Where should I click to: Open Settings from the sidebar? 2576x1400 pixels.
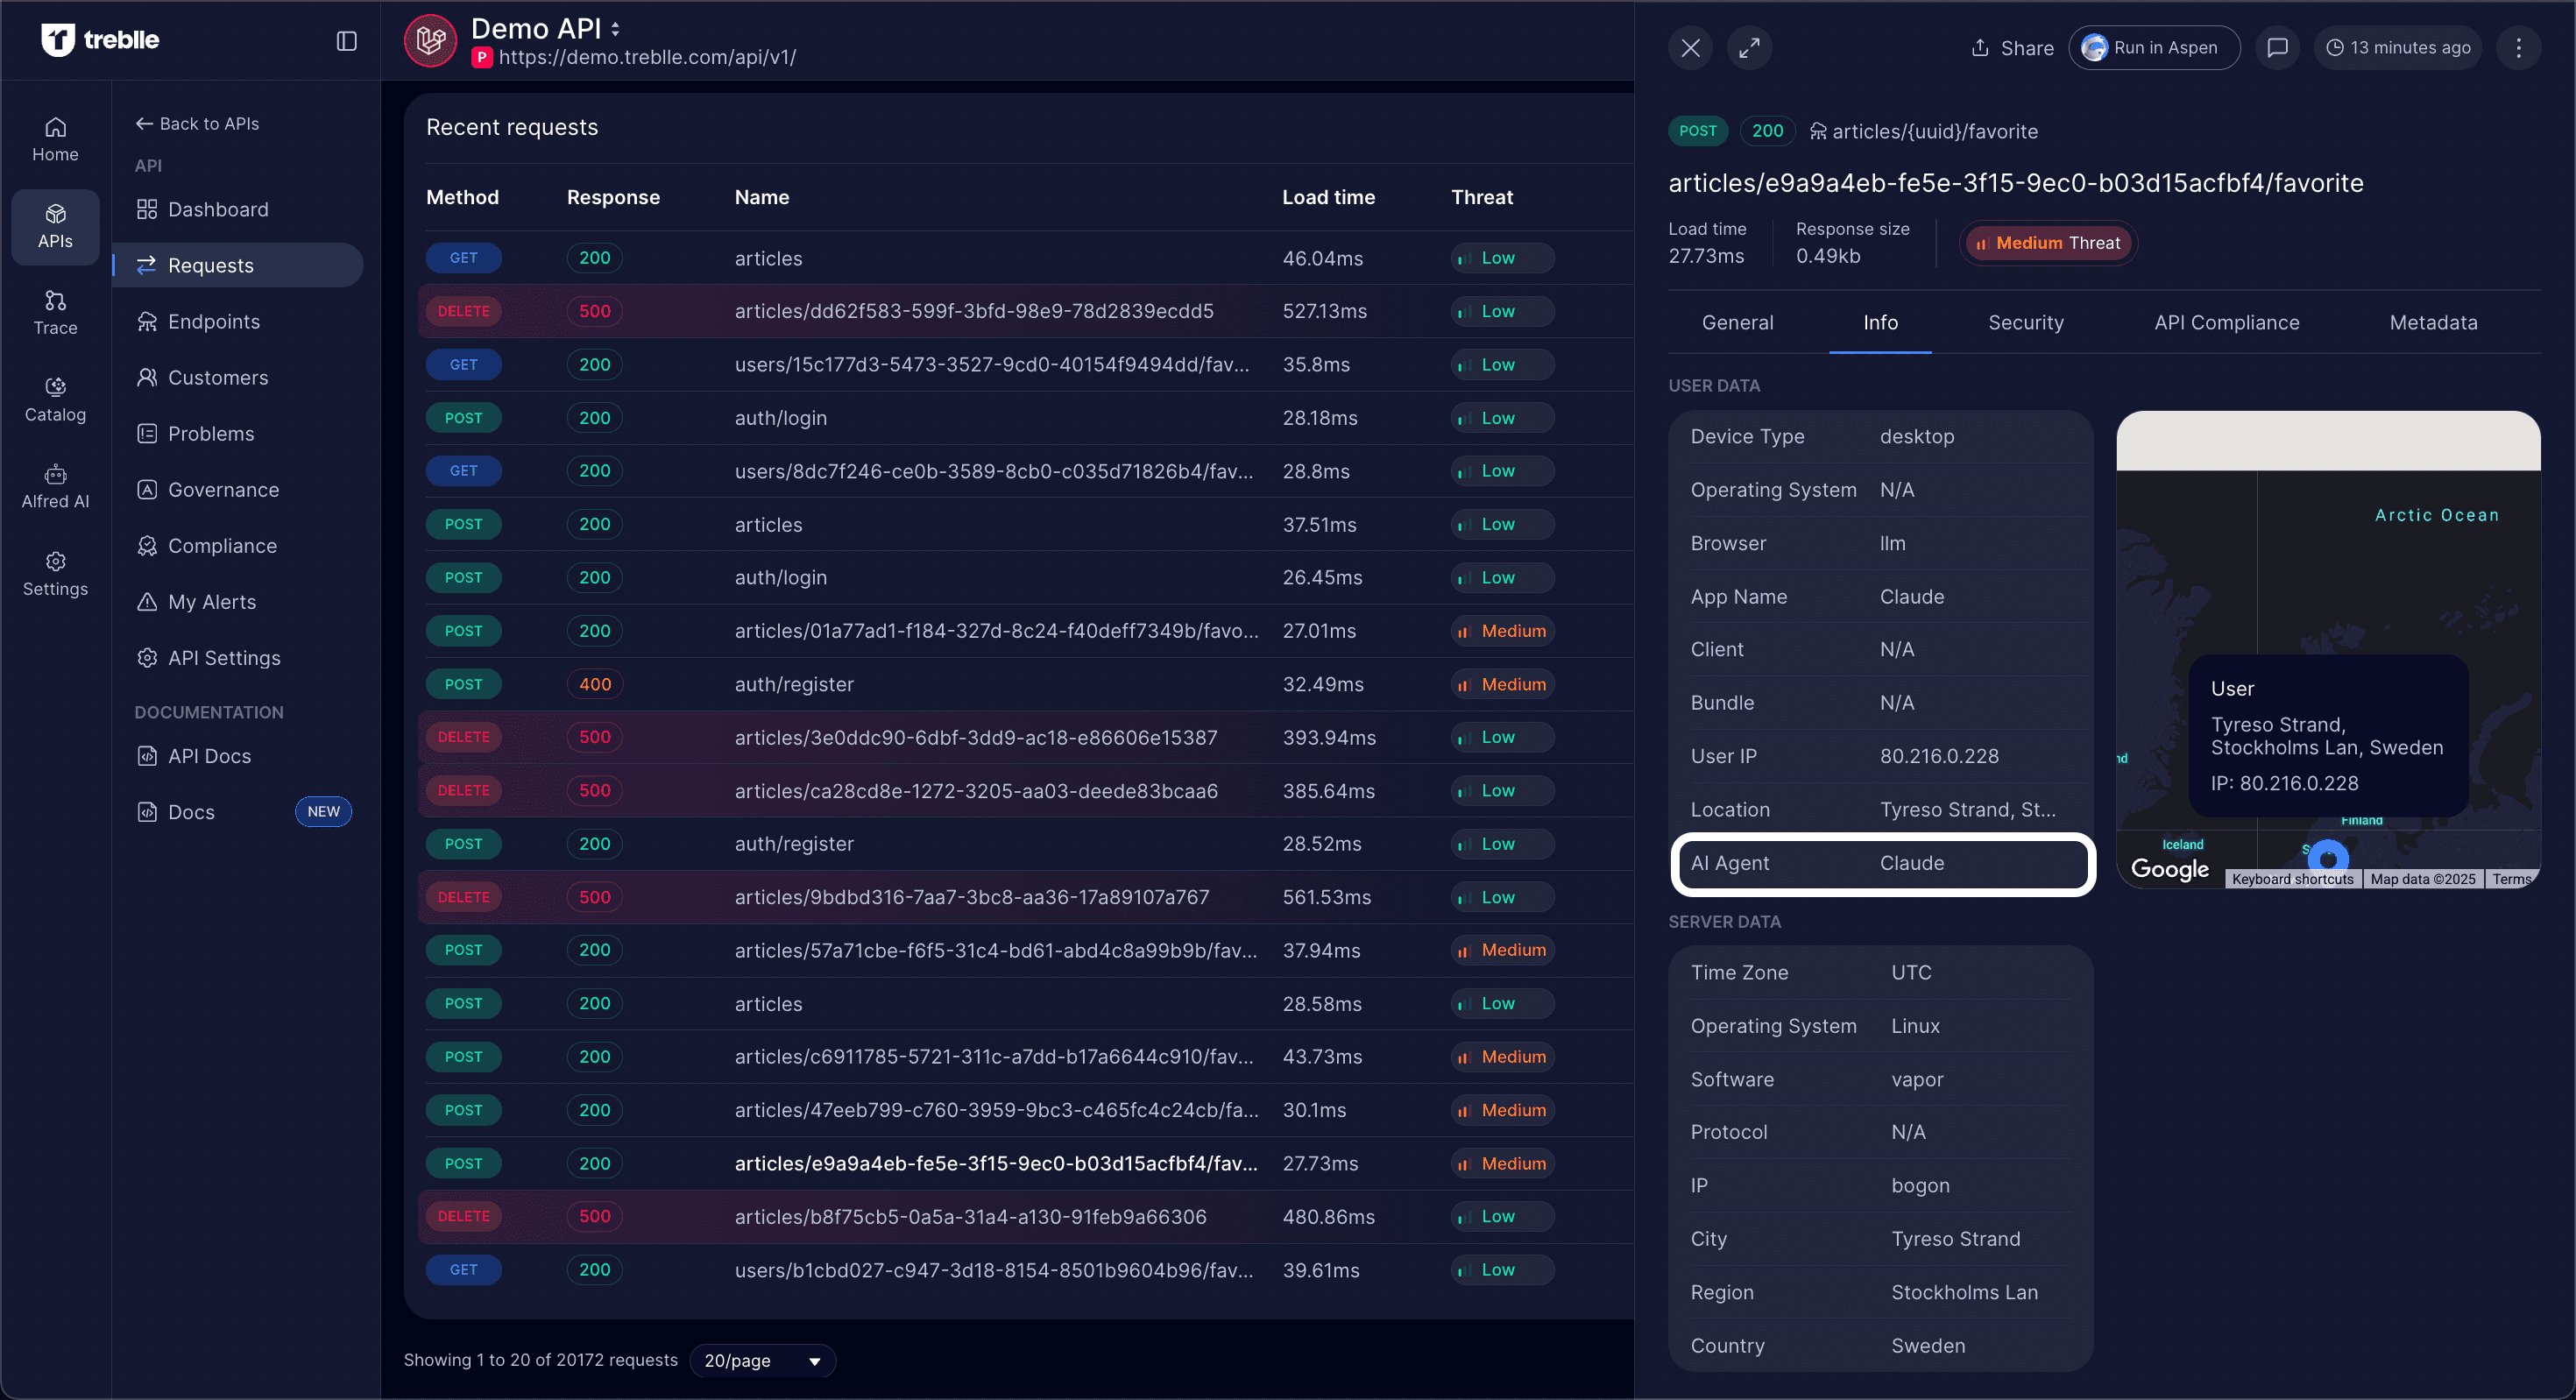pos(55,572)
